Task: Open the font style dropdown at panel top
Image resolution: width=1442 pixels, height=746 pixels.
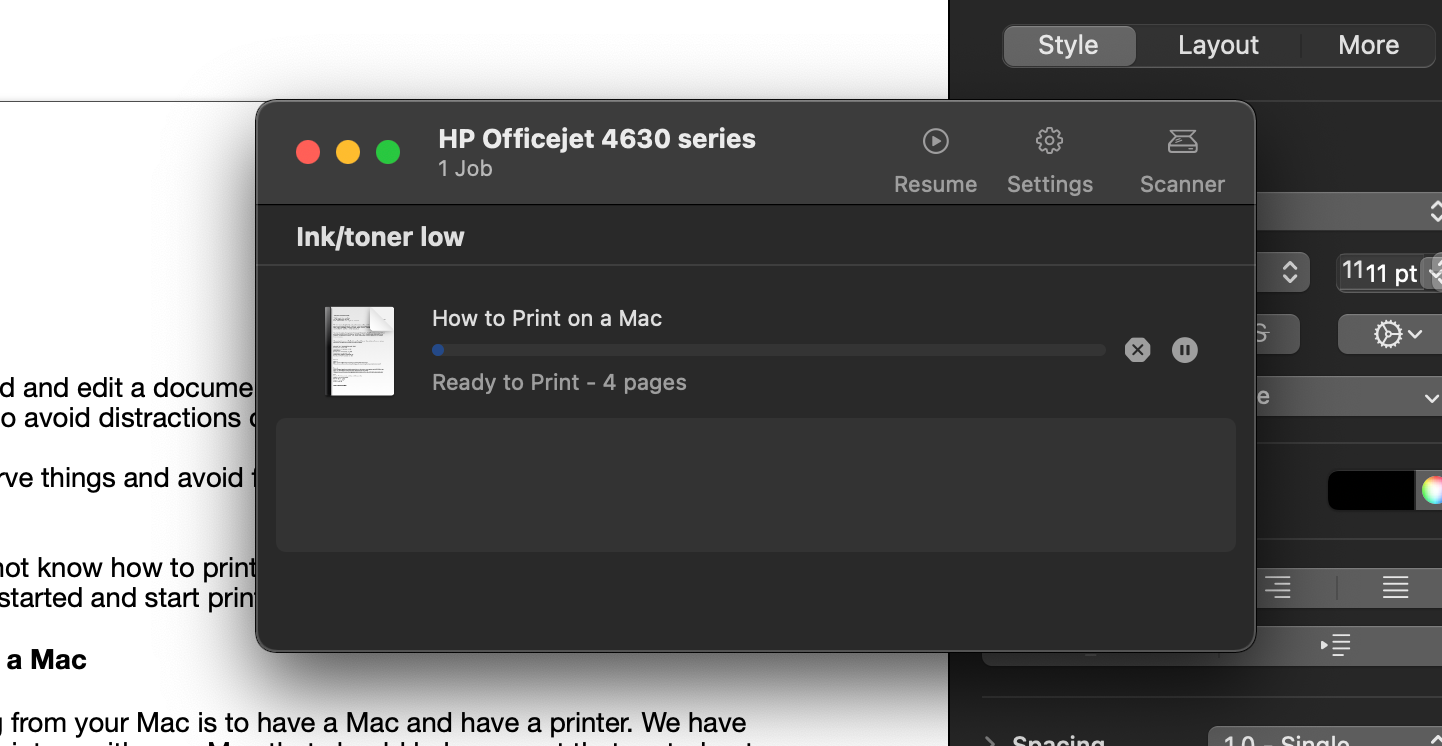Action: pyautogui.click(x=1350, y=211)
